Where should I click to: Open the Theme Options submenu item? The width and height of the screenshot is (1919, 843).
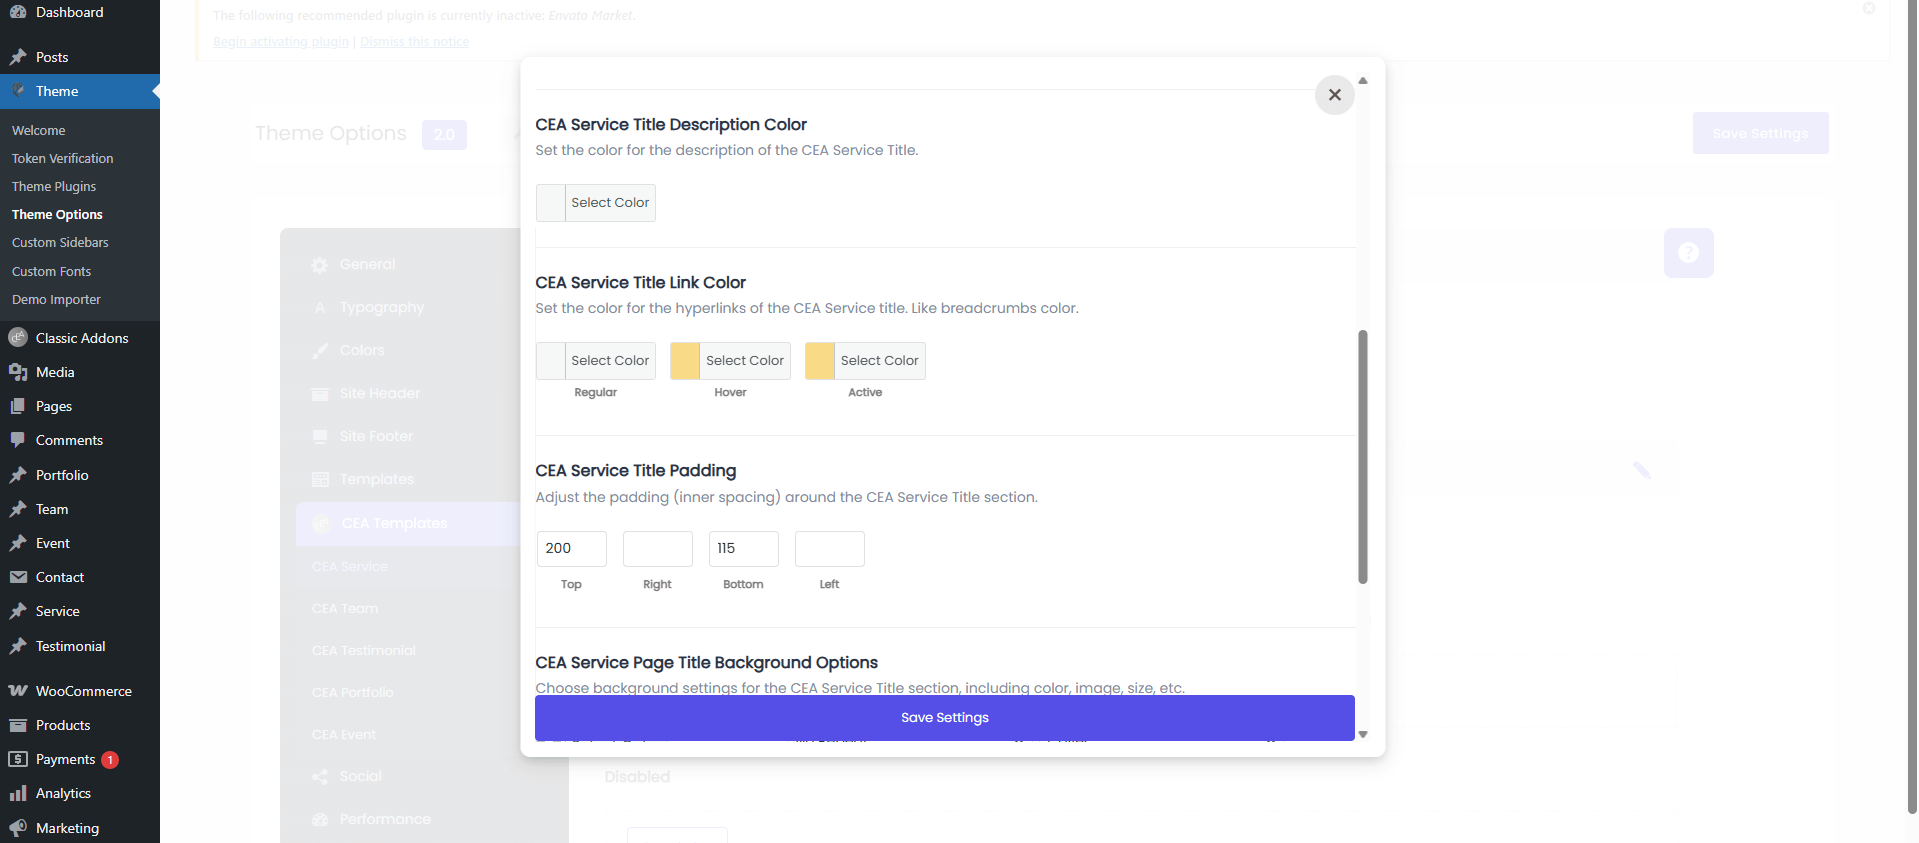(57, 215)
